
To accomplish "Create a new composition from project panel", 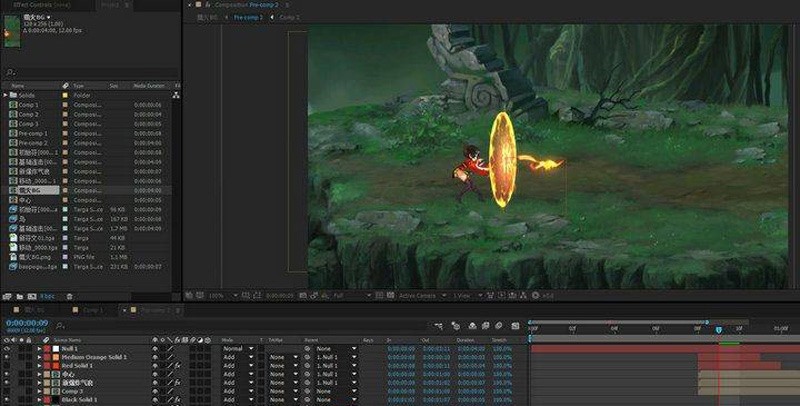I will 32,296.
